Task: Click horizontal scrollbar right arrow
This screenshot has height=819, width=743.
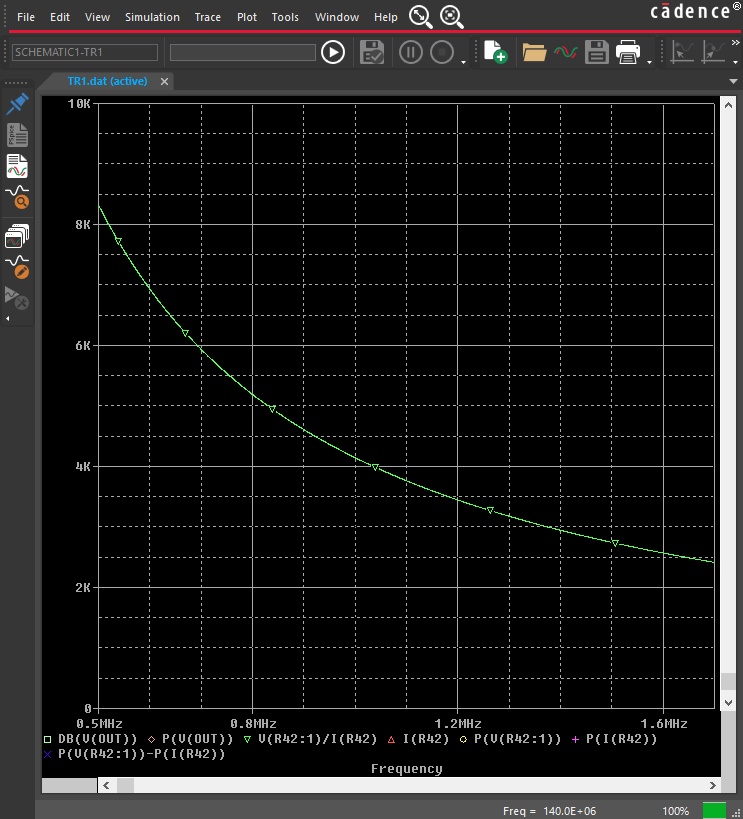Action: (713, 785)
